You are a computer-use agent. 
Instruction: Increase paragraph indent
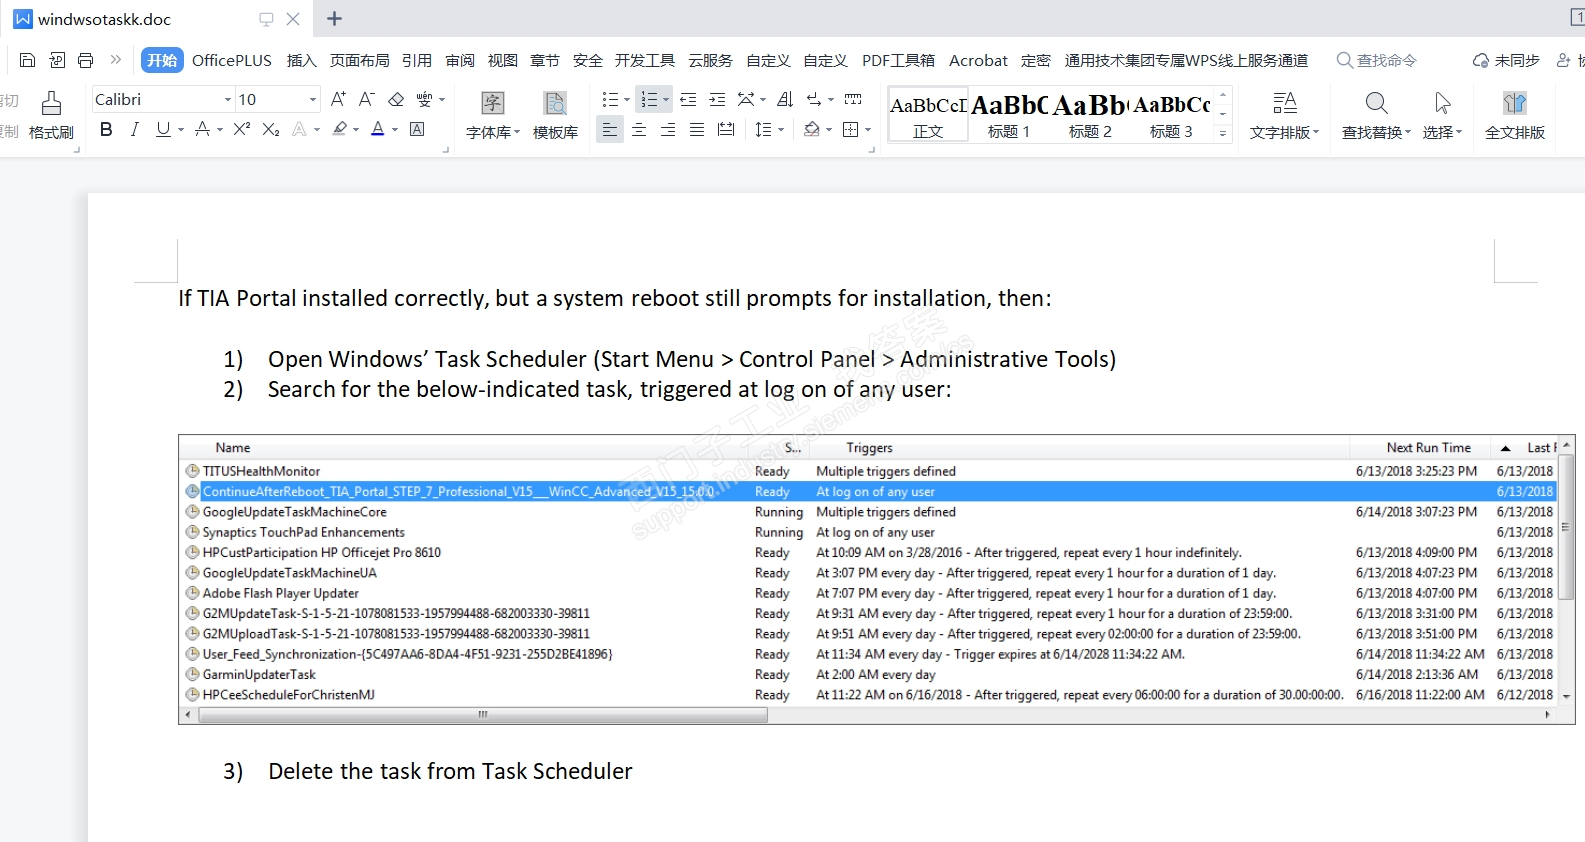[x=717, y=99]
